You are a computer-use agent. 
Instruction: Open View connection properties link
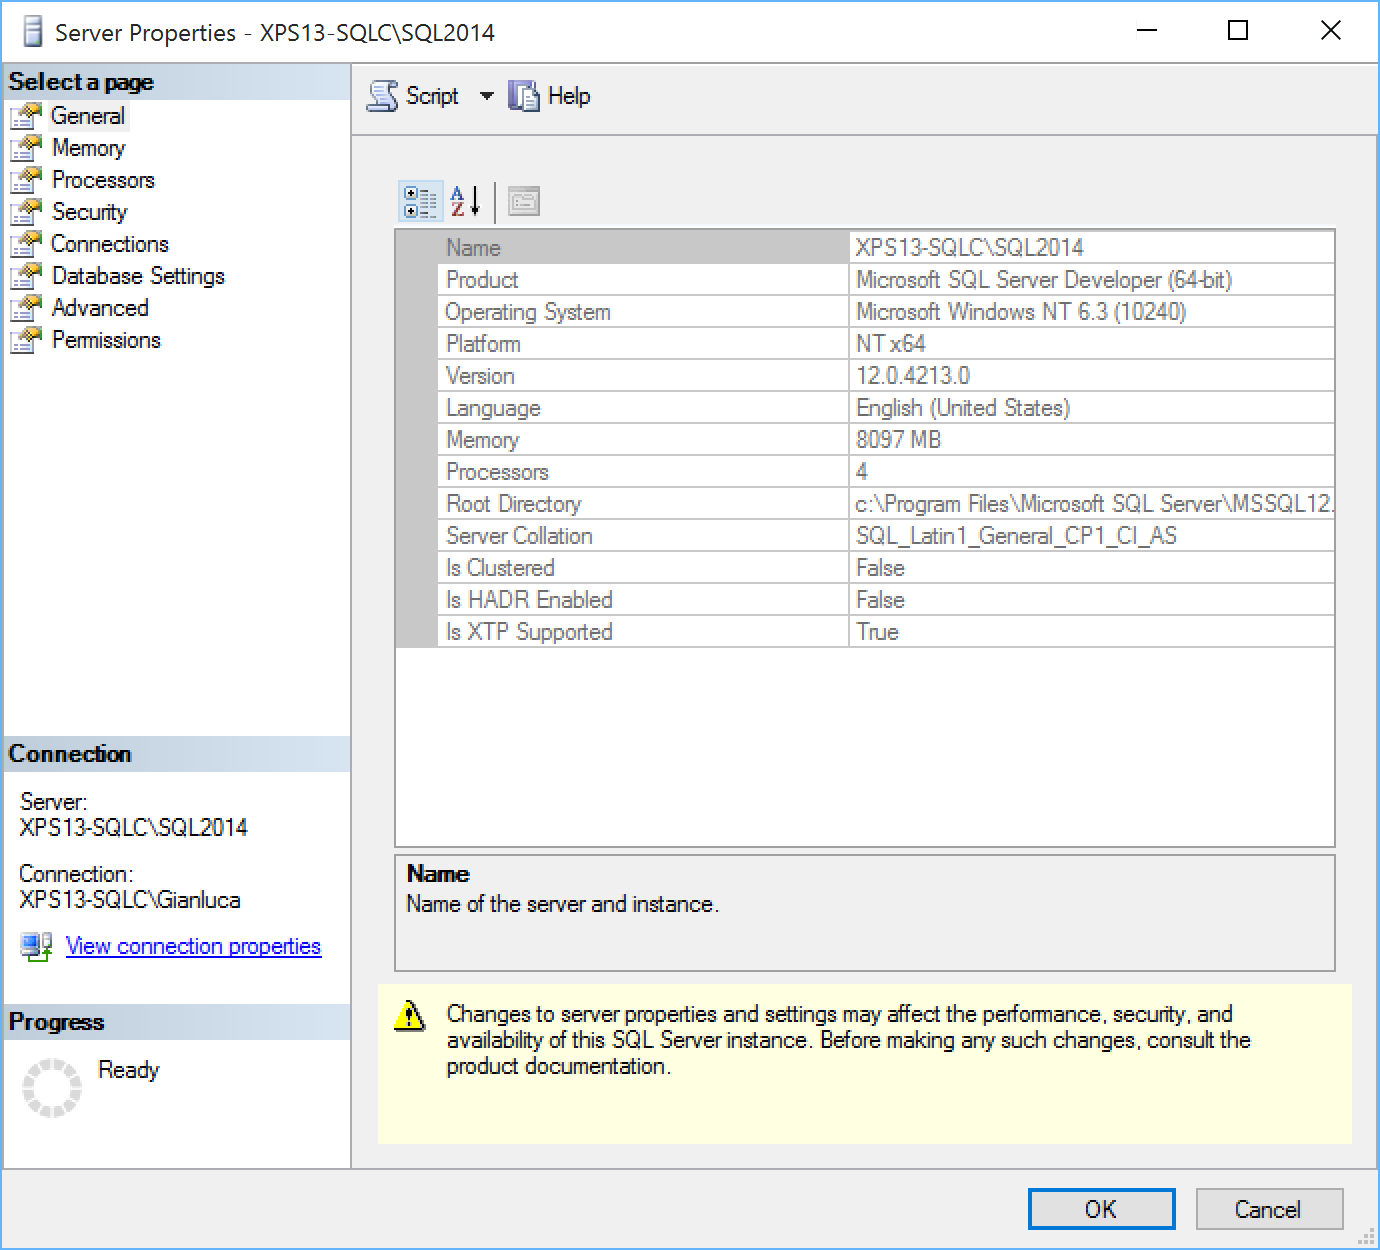[x=193, y=946]
